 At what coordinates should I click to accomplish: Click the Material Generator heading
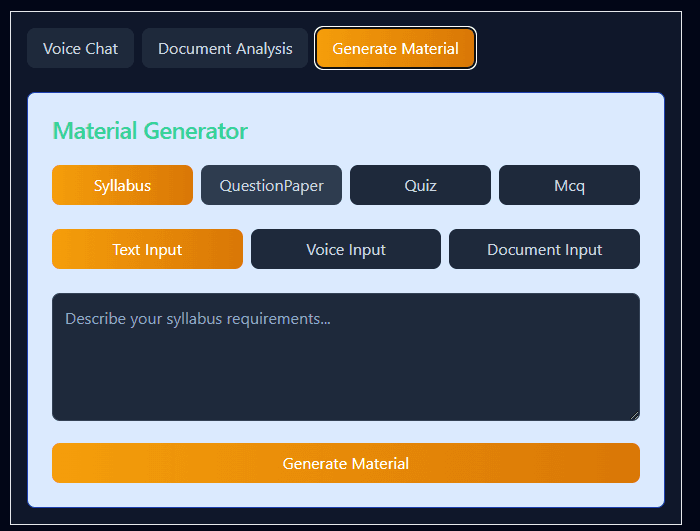pos(150,131)
